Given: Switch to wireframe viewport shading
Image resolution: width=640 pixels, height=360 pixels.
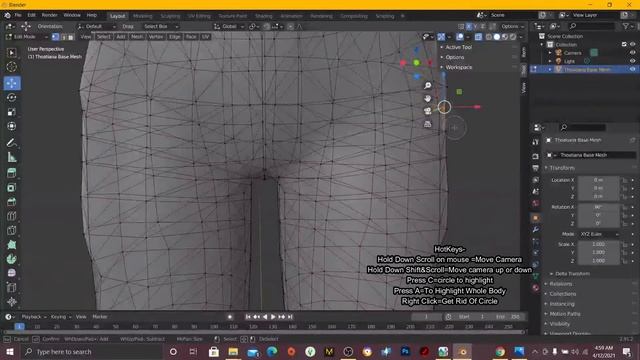Looking at the screenshot, I should (489, 37).
